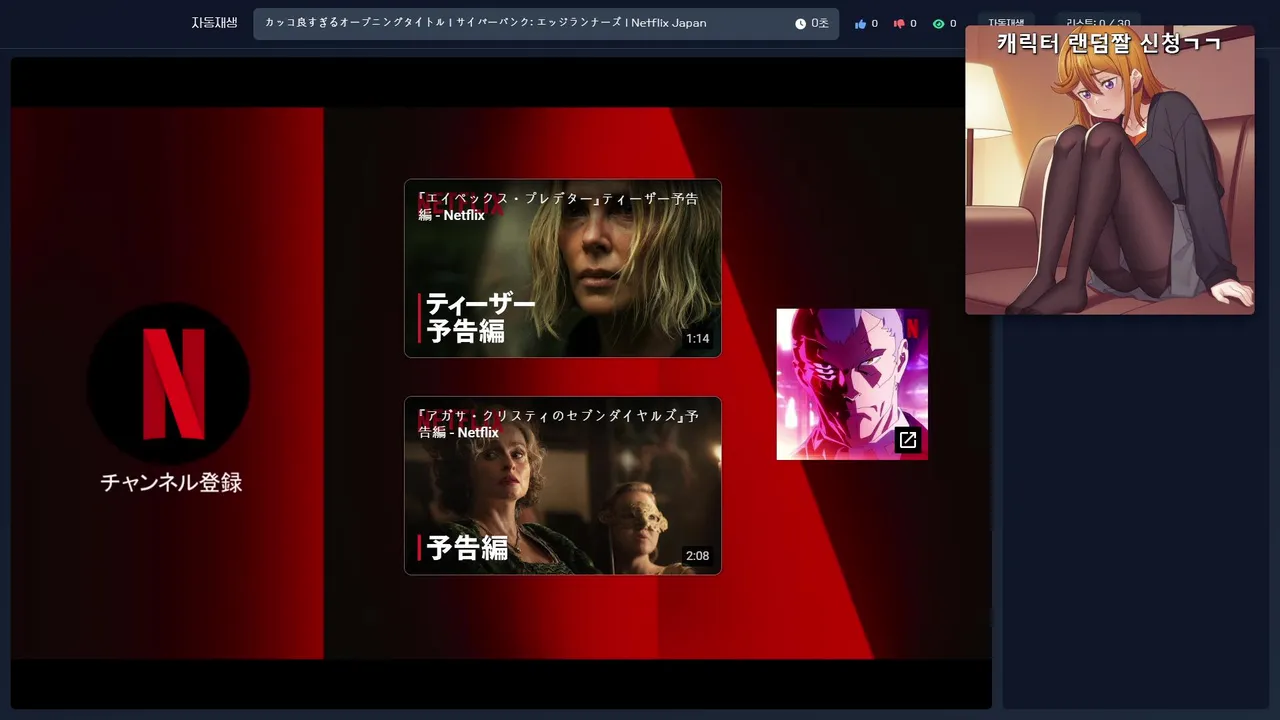Click the 자동재생 label at the top left
Screen dimensions: 1280x720
tap(214, 23)
